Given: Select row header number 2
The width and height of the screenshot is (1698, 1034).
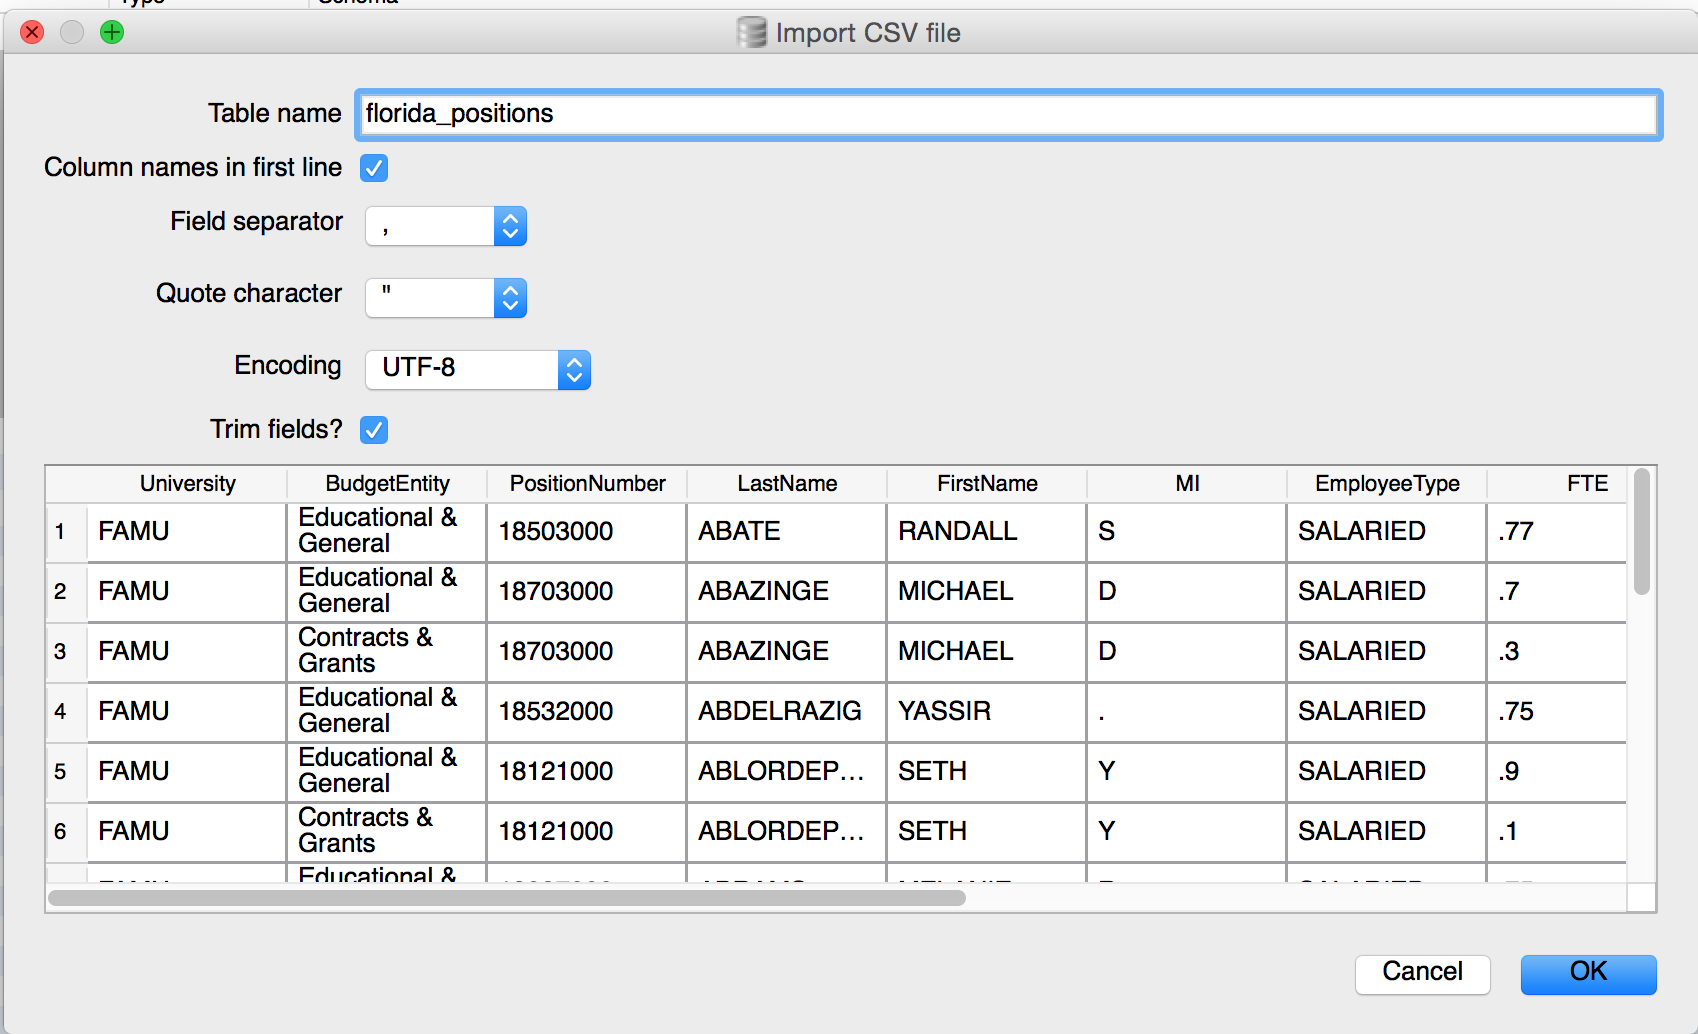Looking at the screenshot, I should pyautogui.click(x=66, y=592).
